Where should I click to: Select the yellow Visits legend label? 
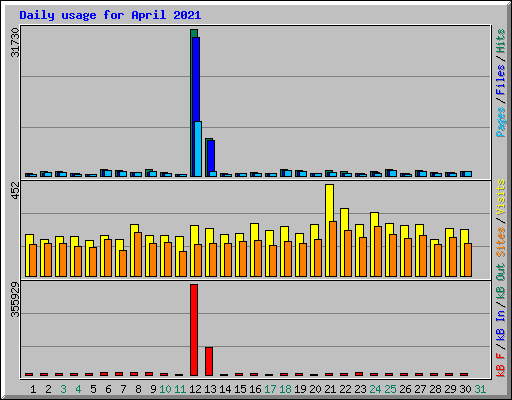pos(501,197)
